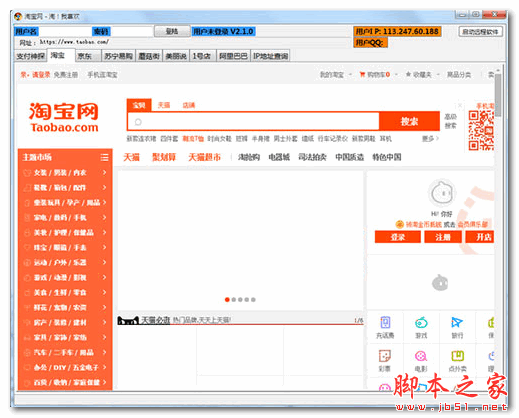Image resolution: width=519 pixels, height=418 pixels.
Task: Open the 充话费 phone recharge icon
Action: point(385,323)
